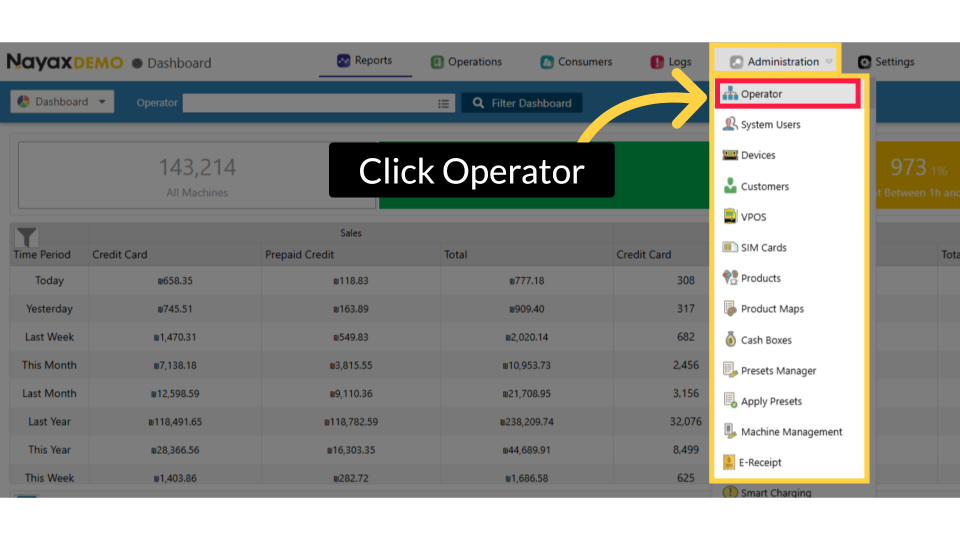Click the Products icon
Image resolution: width=960 pixels, height=540 pixels.
(x=730, y=278)
